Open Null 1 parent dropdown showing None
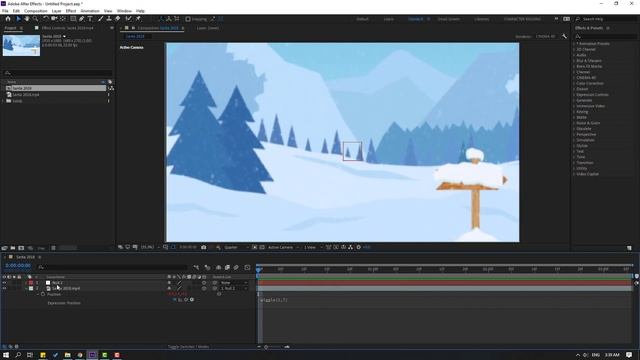The width and height of the screenshot is (640, 360). point(233,282)
